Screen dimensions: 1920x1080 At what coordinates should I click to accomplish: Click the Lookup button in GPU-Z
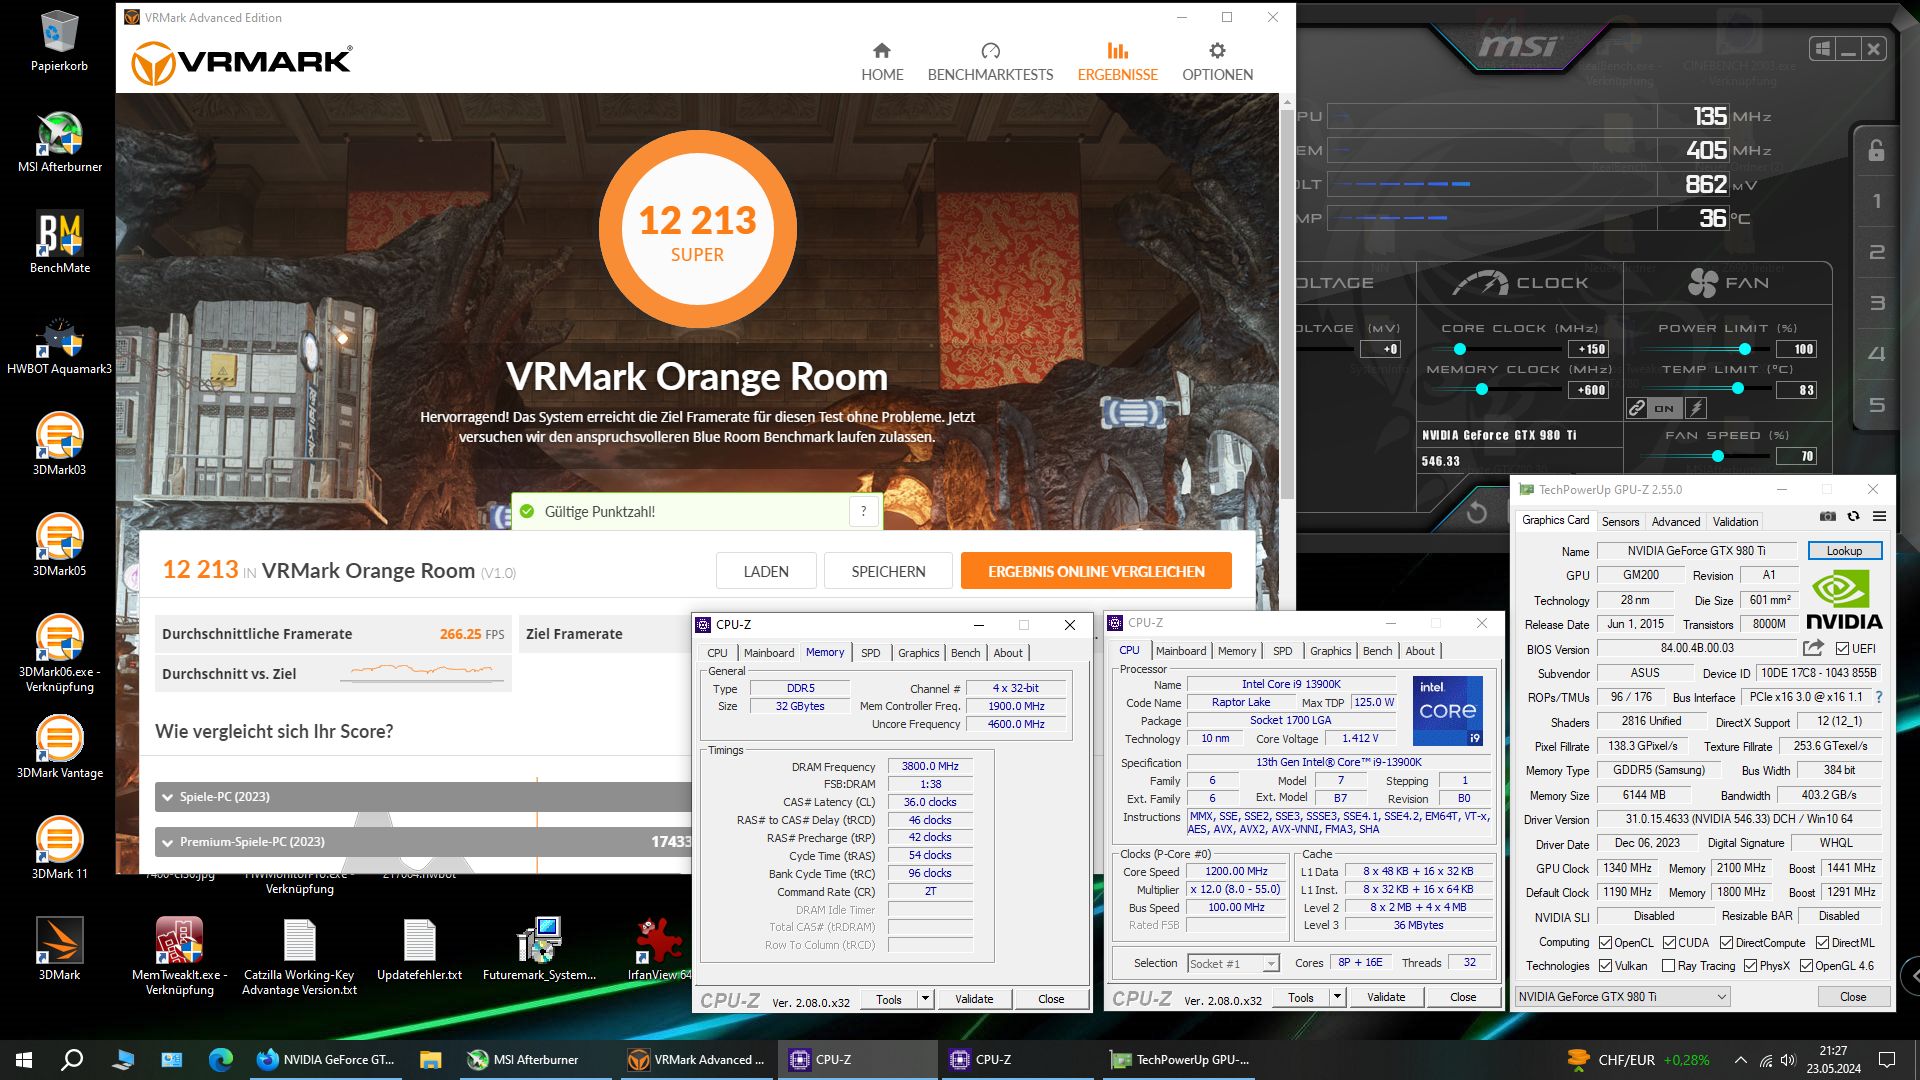pos(1844,550)
